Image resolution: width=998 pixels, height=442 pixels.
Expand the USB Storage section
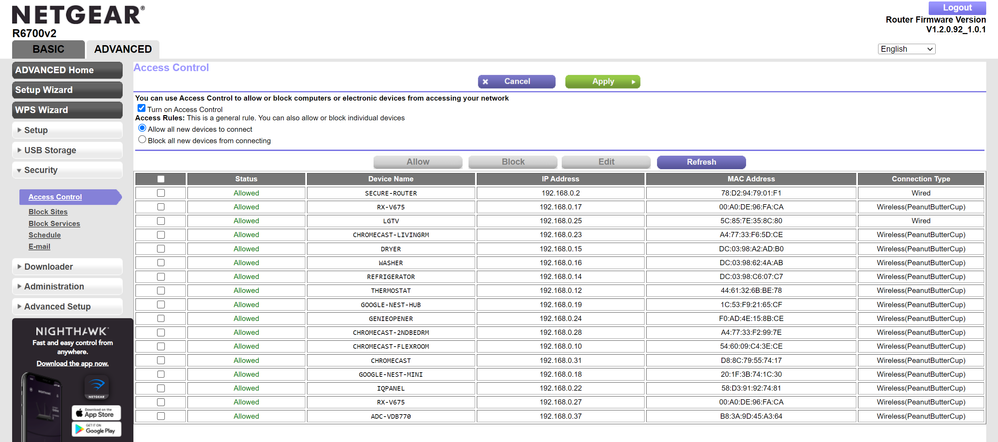pyautogui.click(x=67, y=150)
